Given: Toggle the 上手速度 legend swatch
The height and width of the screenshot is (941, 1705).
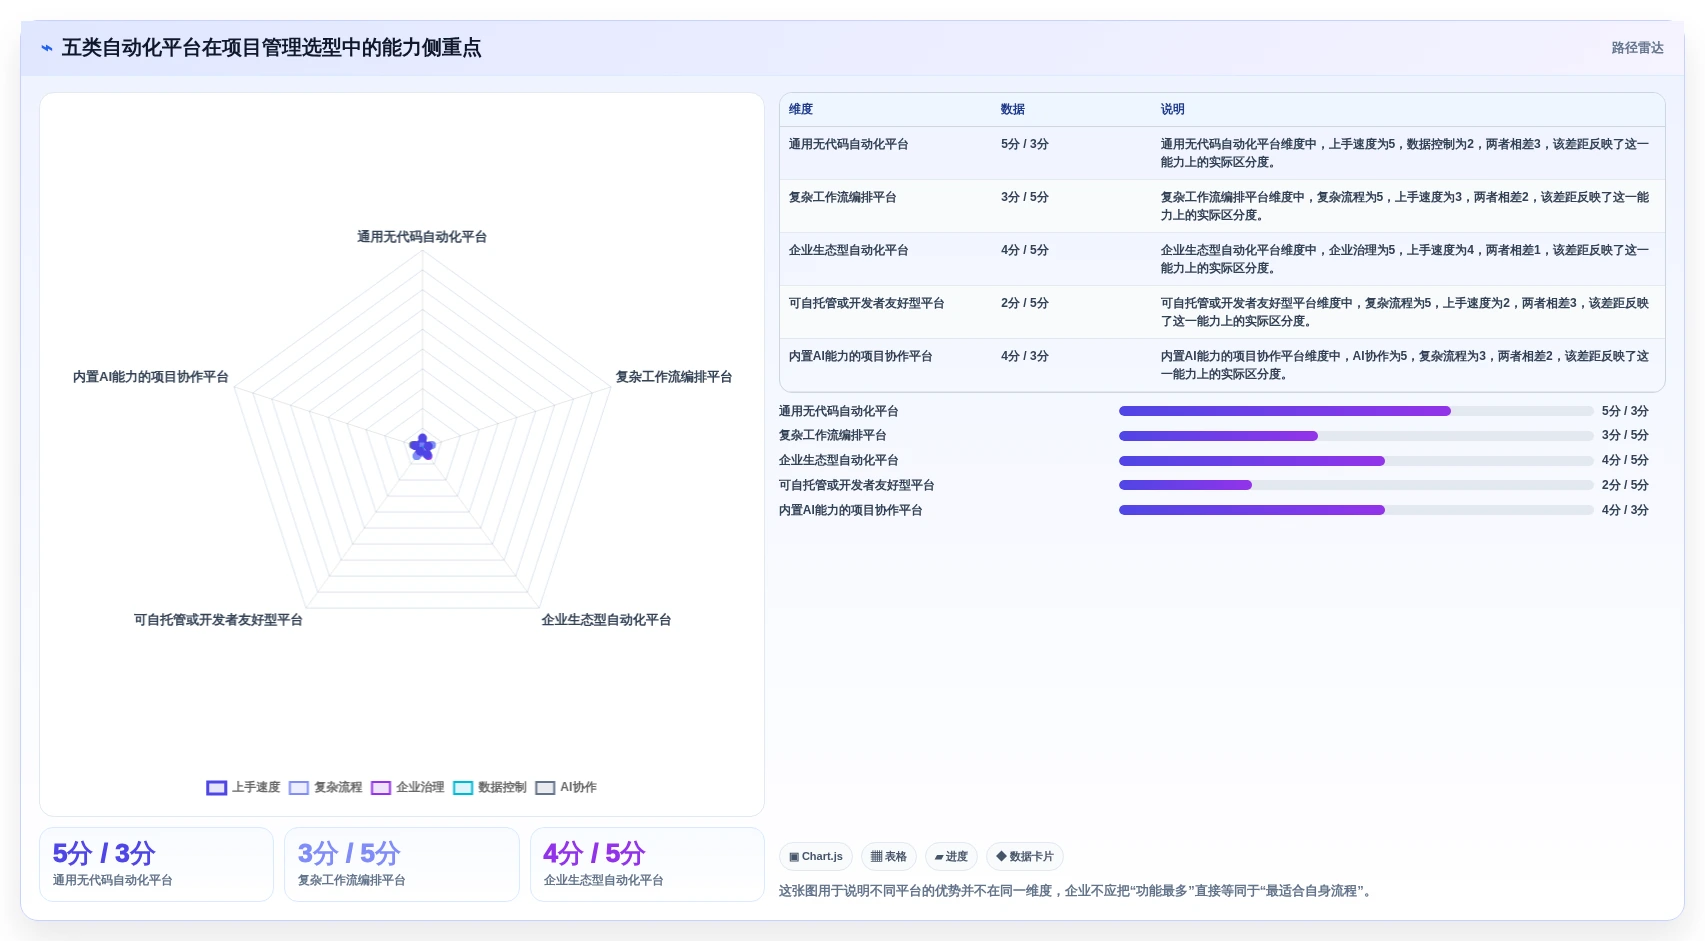Looking at the screenshot, I should click(x=217, y=788).
